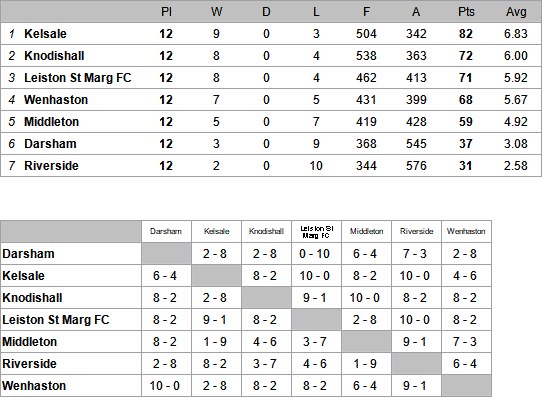Image resolution: width=545 pixels, height=407 pixels.
Task: Select Knodishall vs Middleton 10 - 0 result
Action: tap(365, 298)
